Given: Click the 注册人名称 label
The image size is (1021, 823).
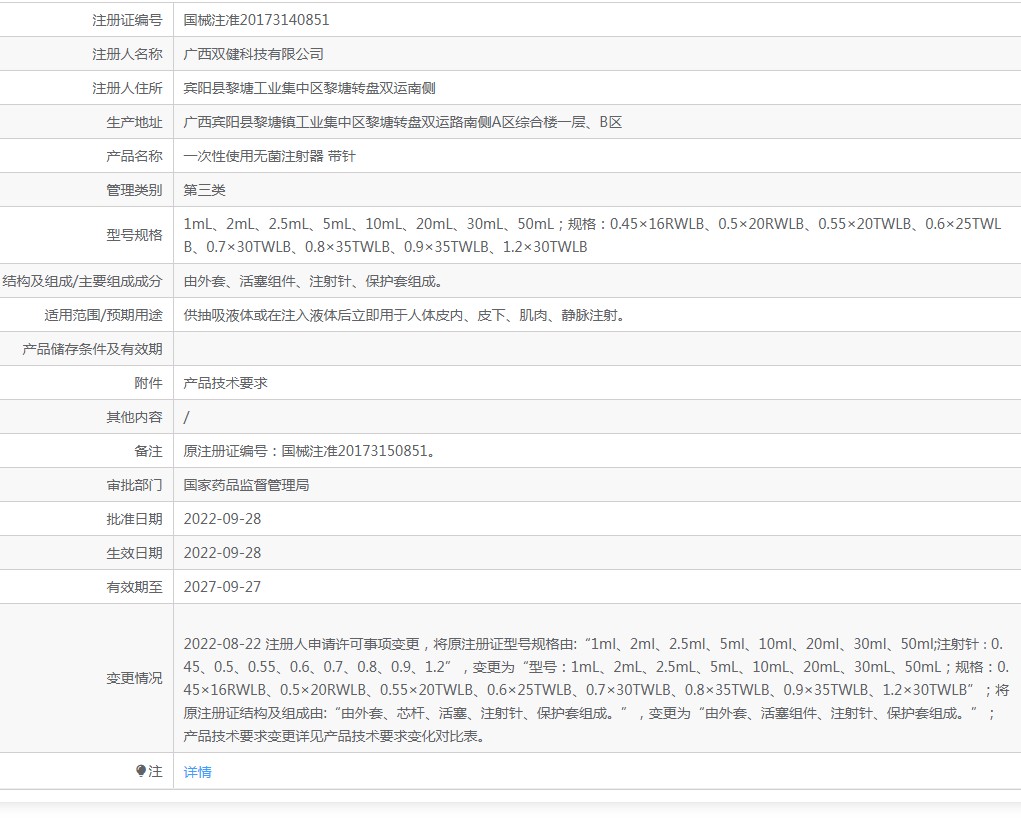Looking at the screenshot, I should 127,54.
